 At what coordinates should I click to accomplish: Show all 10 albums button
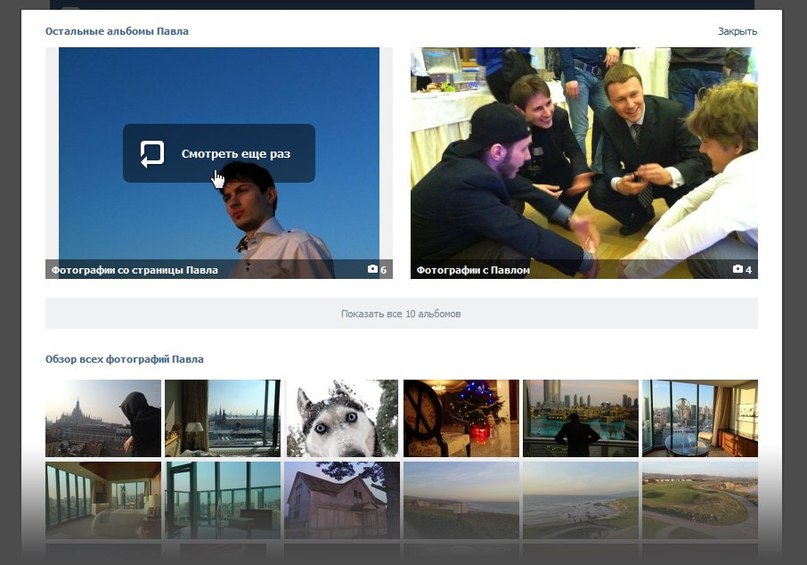pos(401,313)
